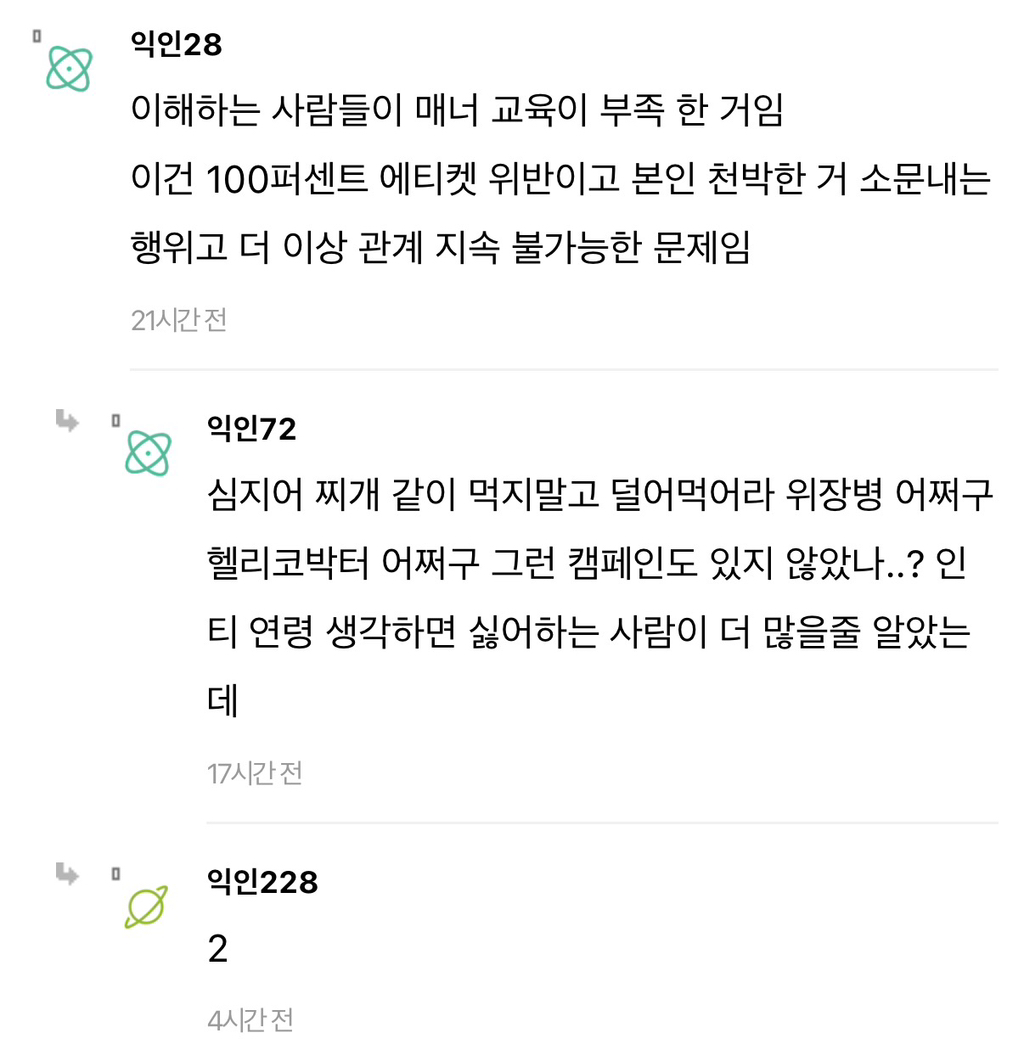Viewport: 1024px width, 1061px height.
Task: Click 익인72's teal atom avatar
Action: (x=148, y=453)
